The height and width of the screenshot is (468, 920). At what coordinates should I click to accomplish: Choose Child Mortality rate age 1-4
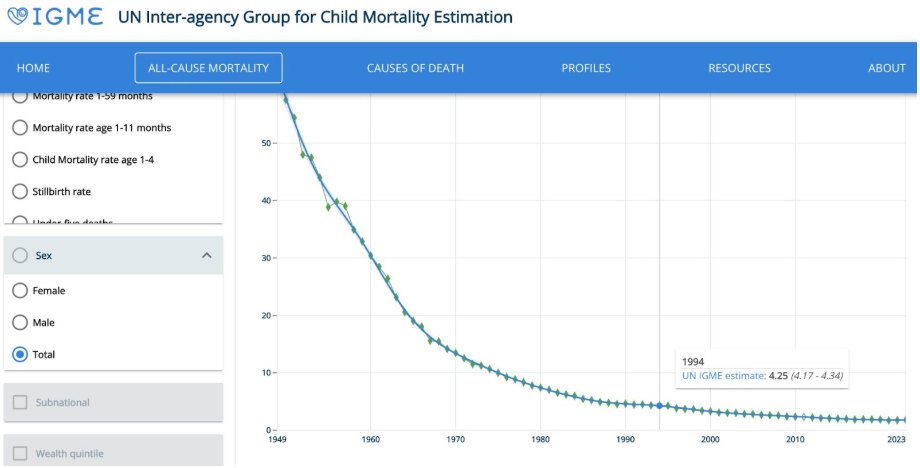(x=20, y=160)
